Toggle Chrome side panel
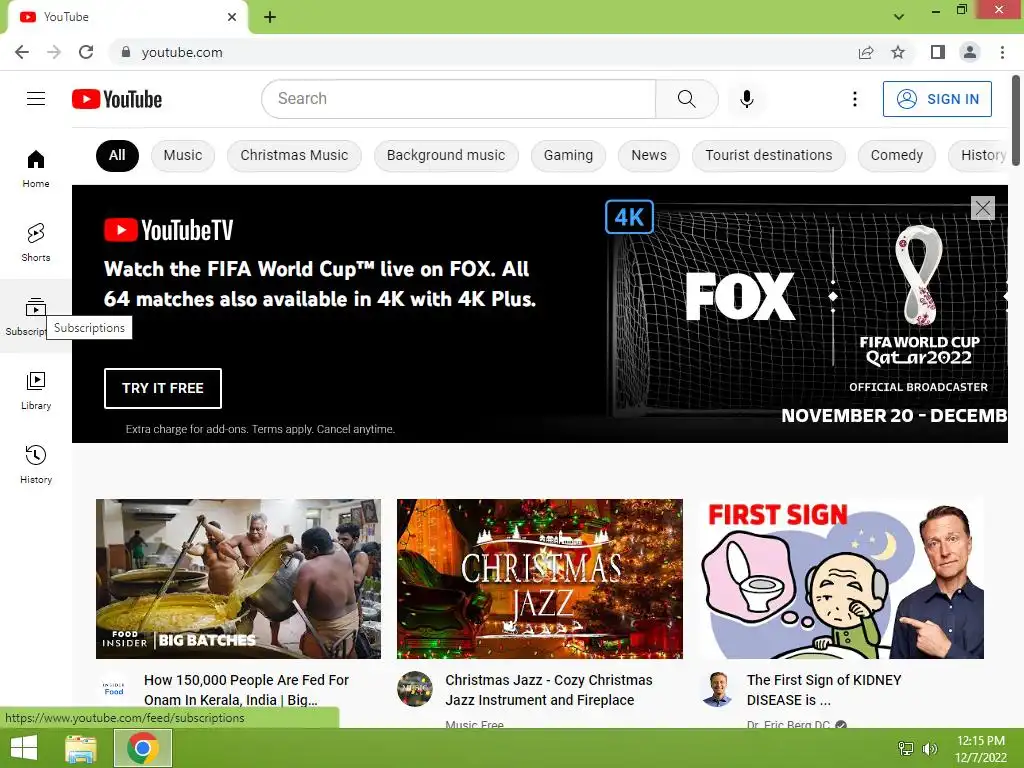 pos(938,52)
